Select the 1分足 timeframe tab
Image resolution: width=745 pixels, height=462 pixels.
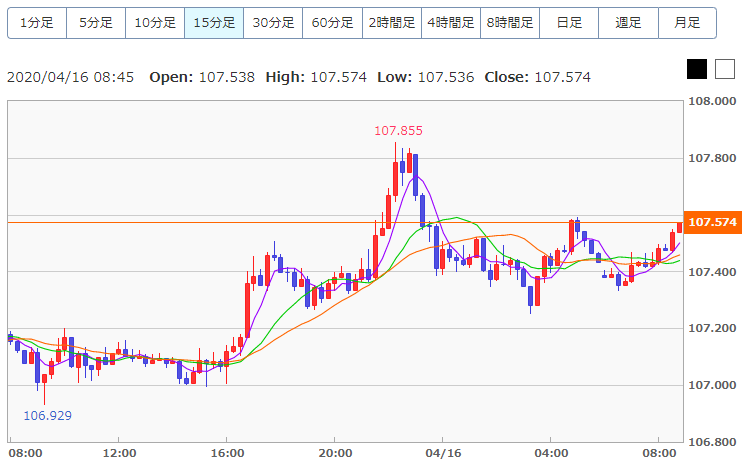point(37,22)
